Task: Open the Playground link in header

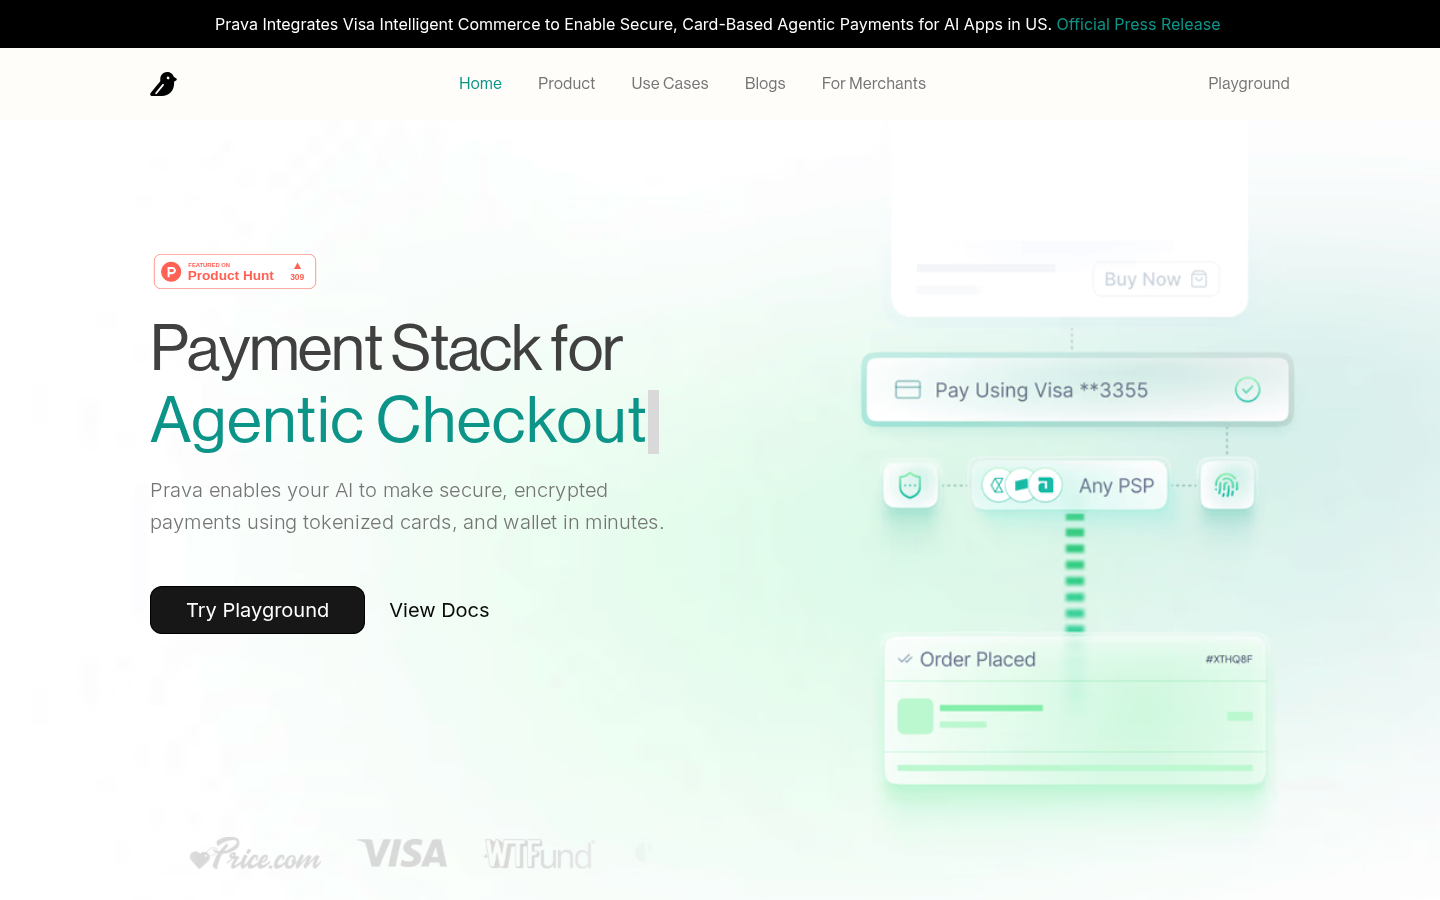Action: [x=1249, y=83]
